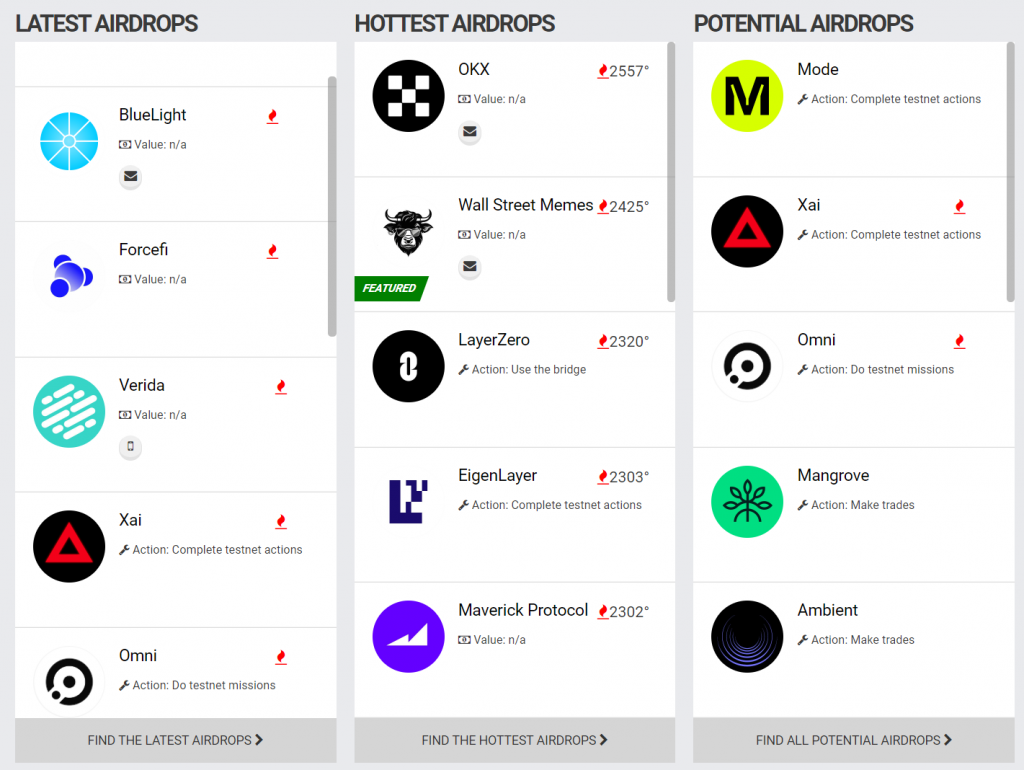Click the Latest Airdrops list scrollbar
This screenshot has width=1024, height=770.
[332, 206]
